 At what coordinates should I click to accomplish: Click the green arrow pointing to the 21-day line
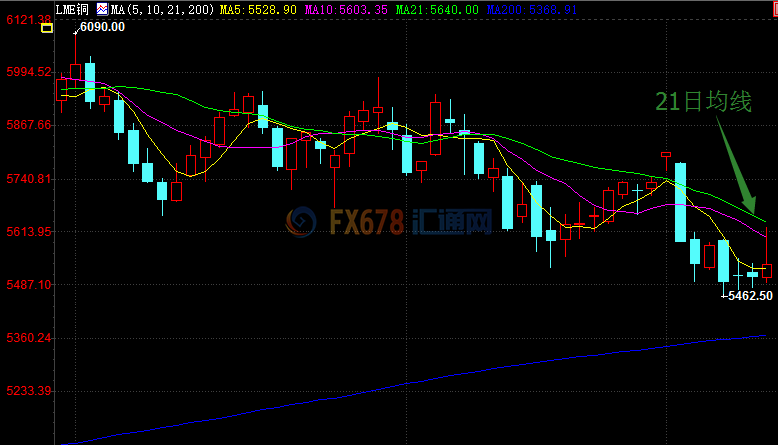736,164
